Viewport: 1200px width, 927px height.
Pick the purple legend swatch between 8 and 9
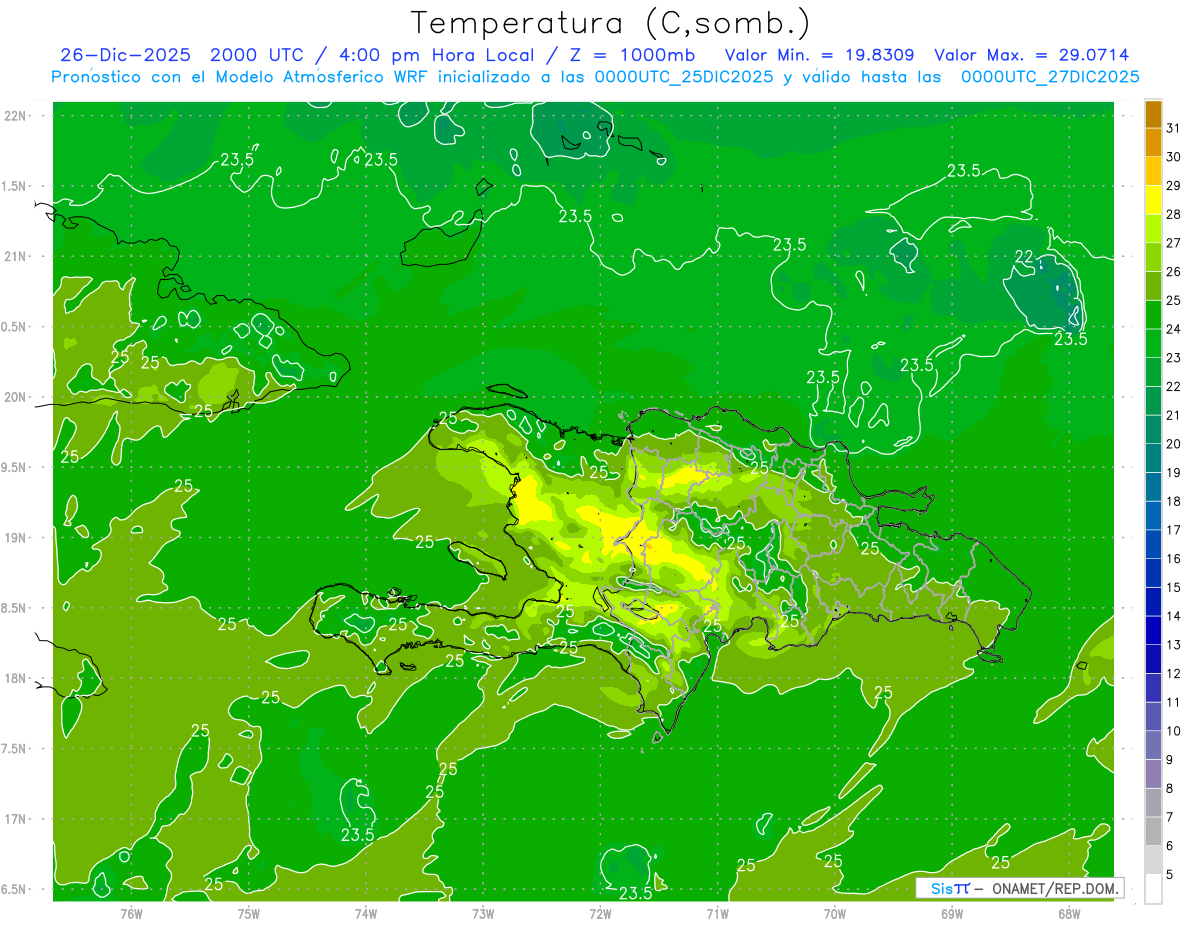click(1153, 774)
